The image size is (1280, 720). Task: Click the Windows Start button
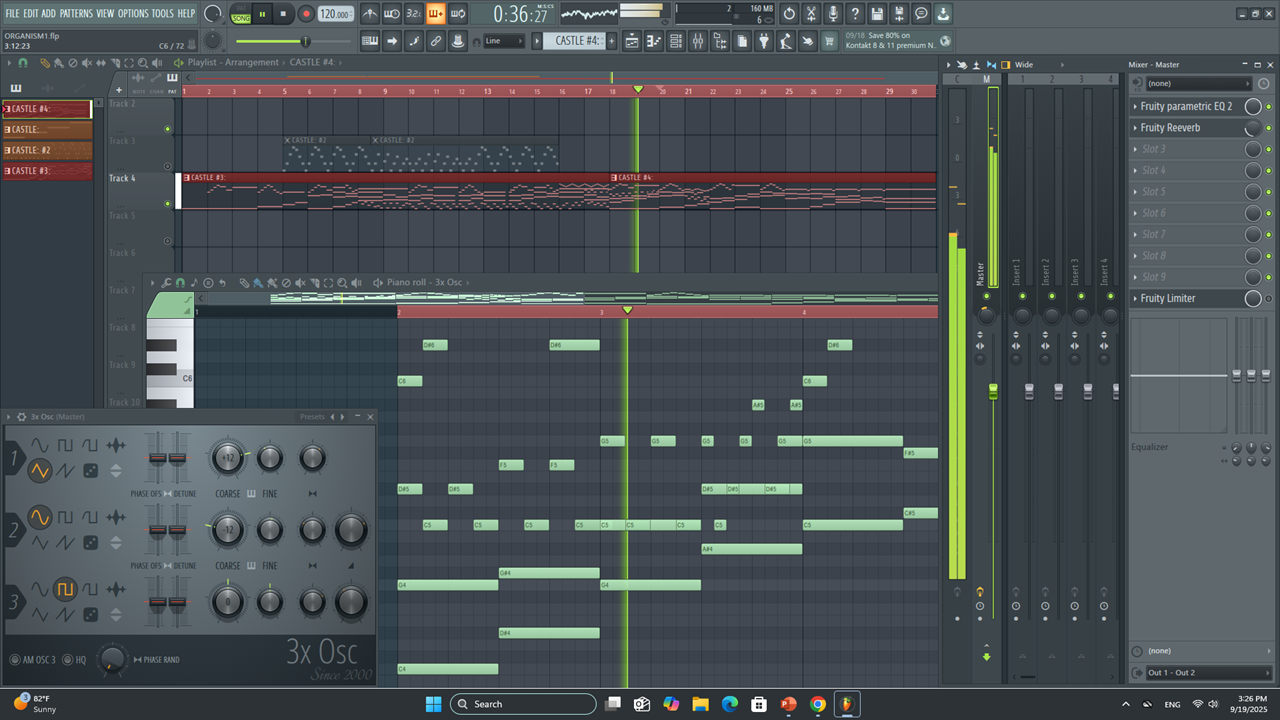433,704
